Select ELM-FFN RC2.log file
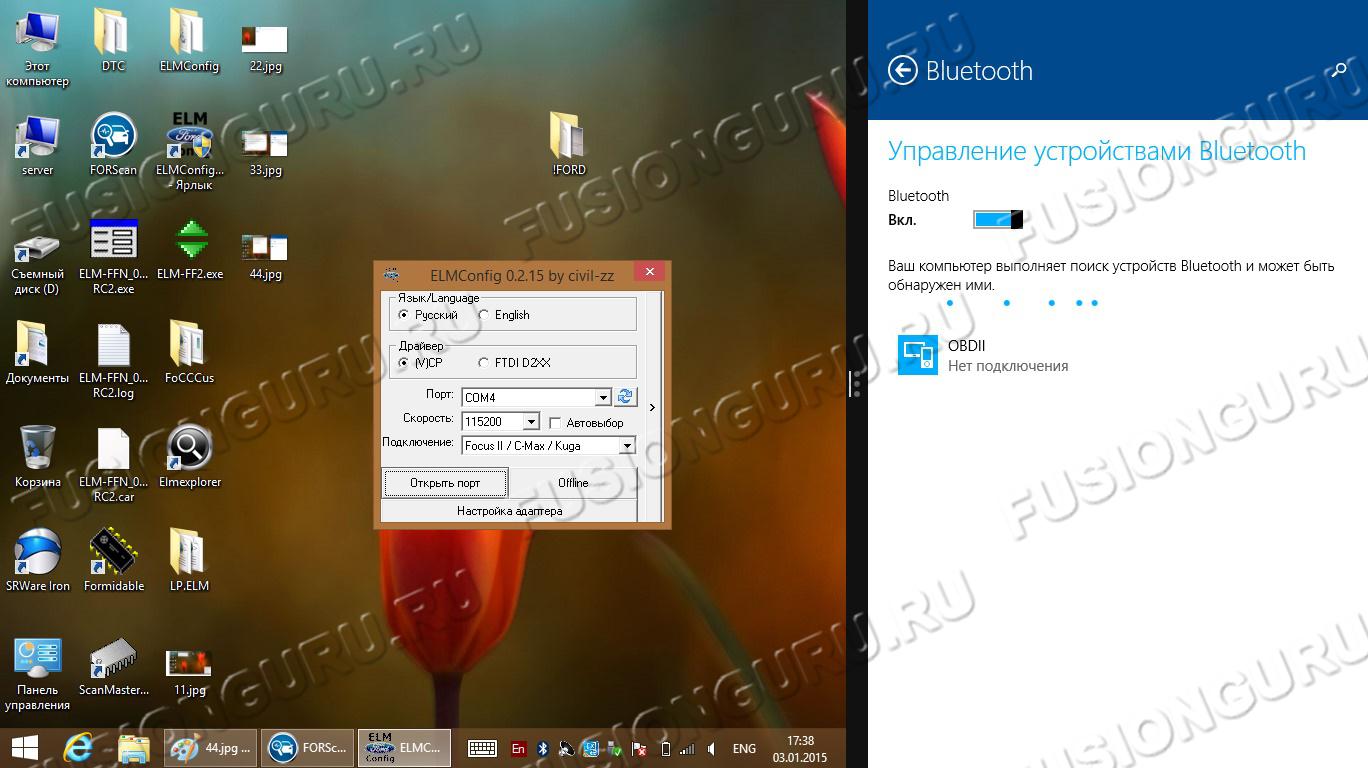 tap(113, 360)
